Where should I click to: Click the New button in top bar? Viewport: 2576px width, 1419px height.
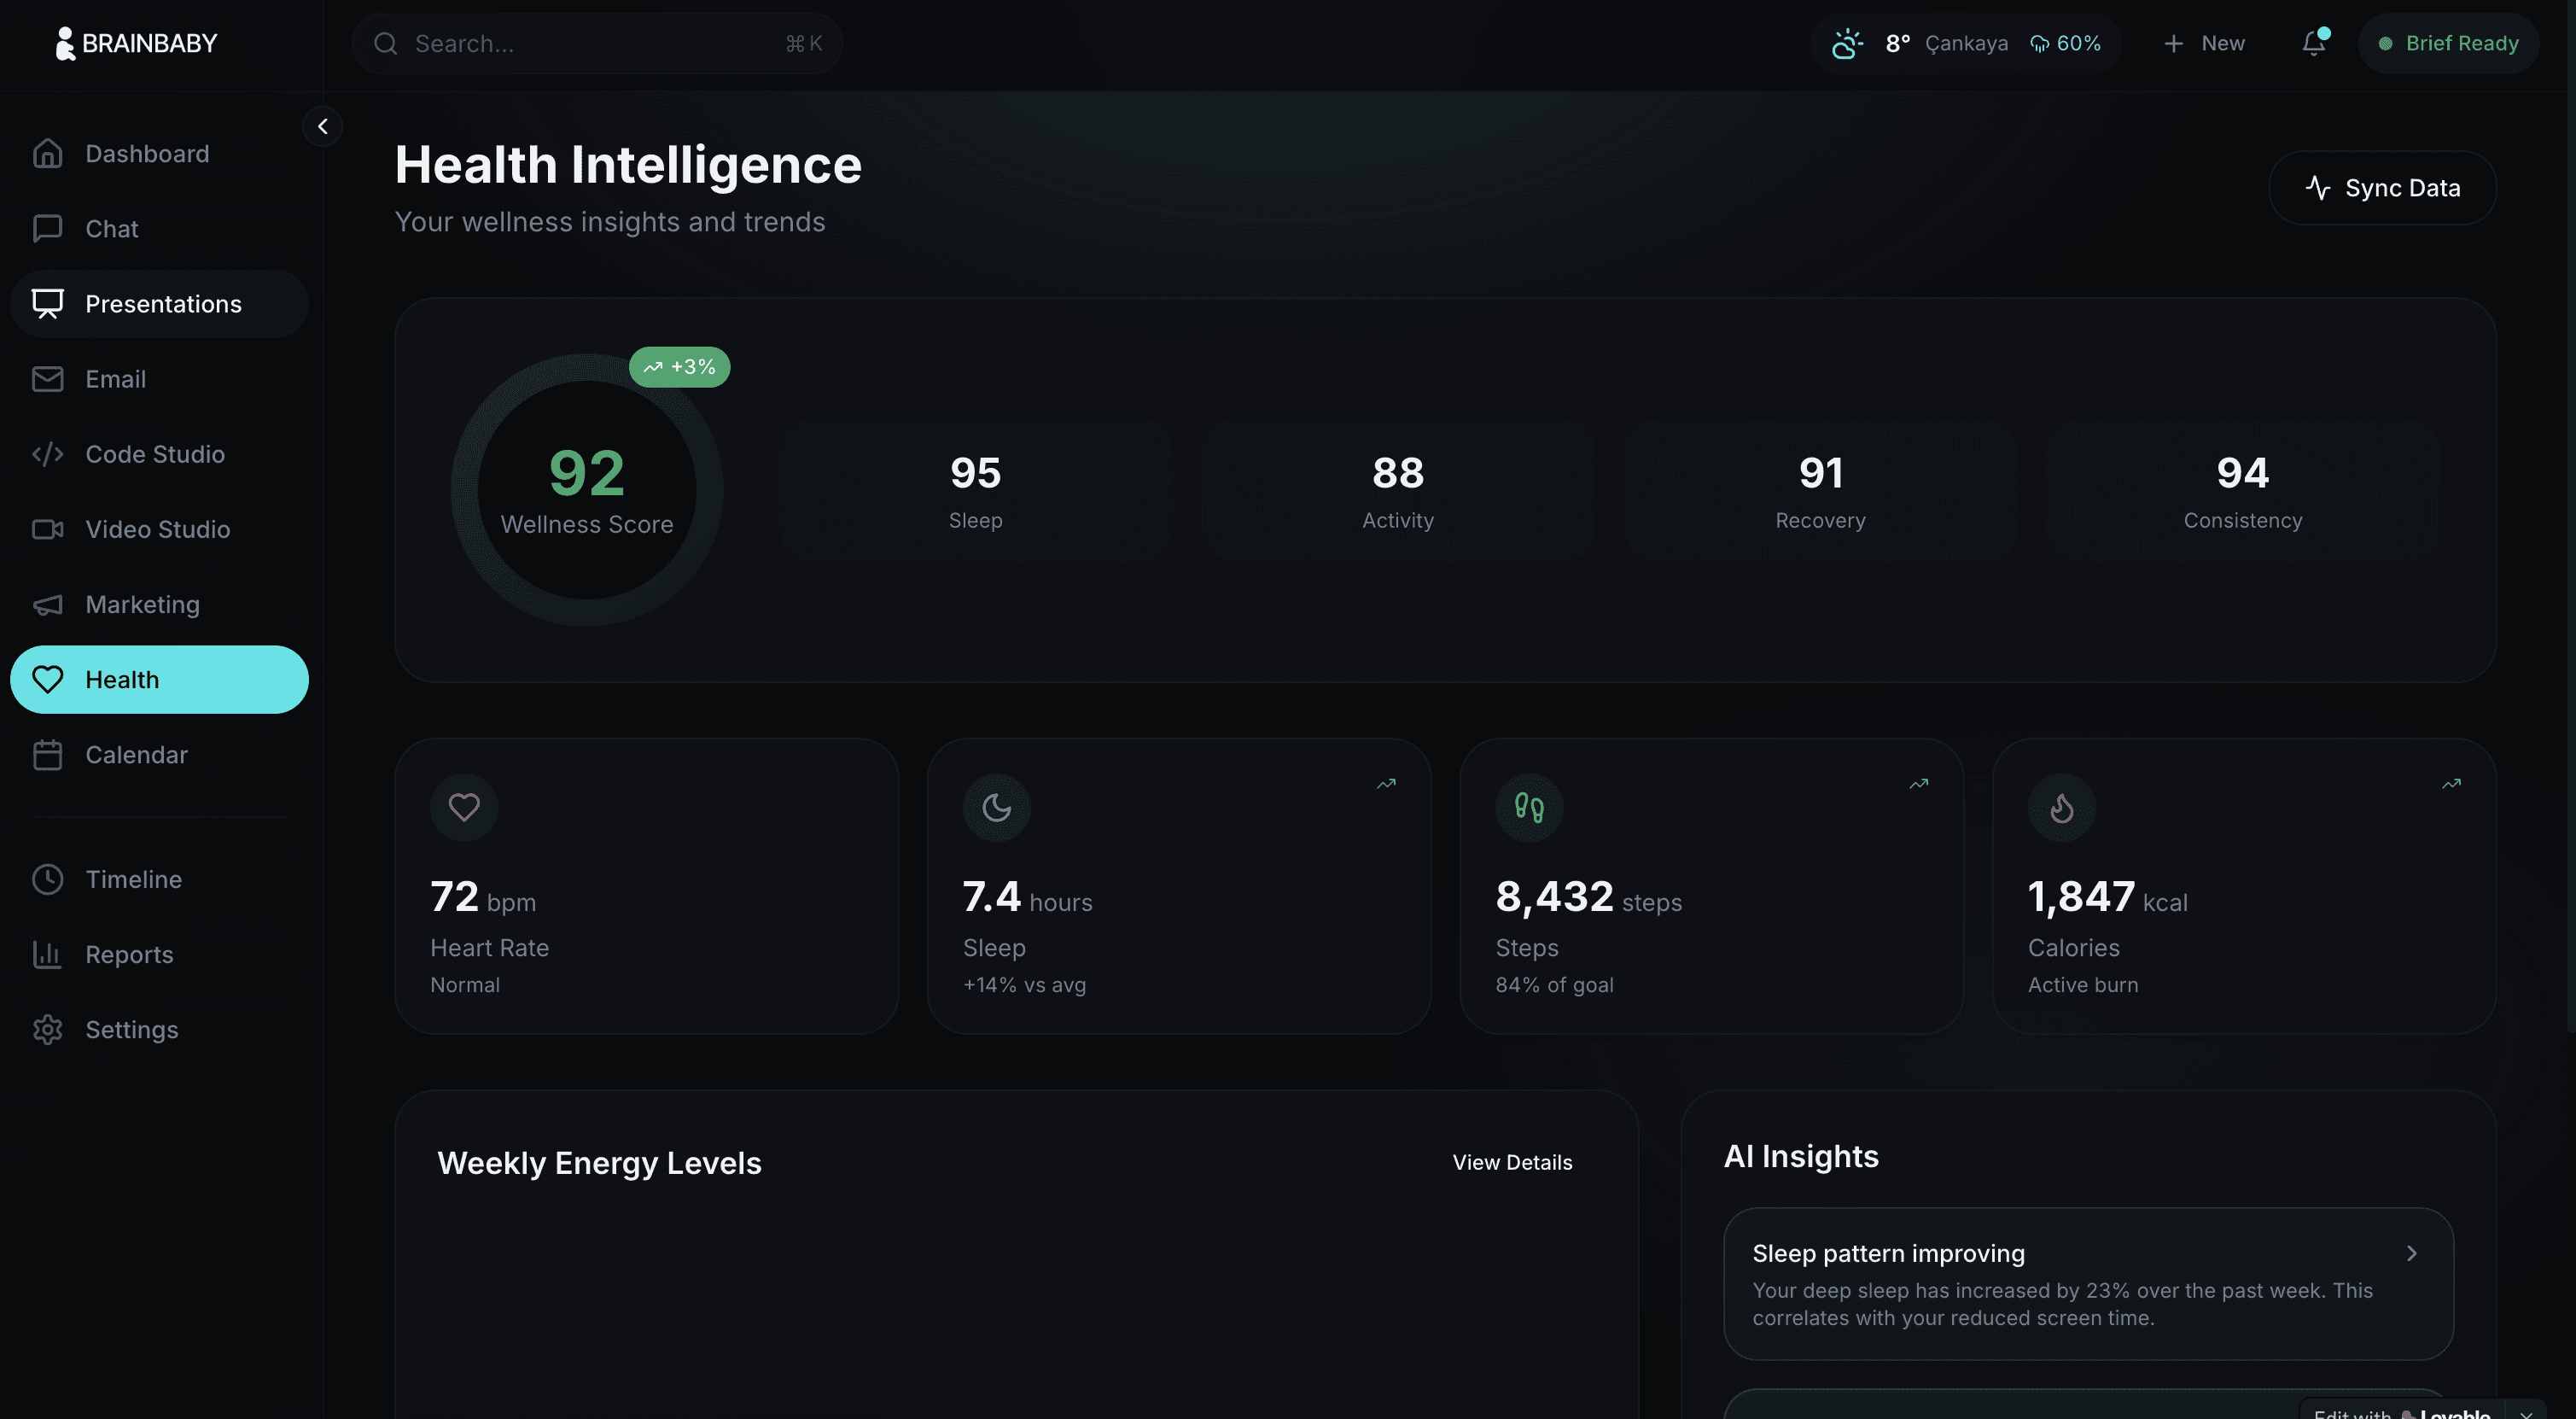[x=2204, y=43]
